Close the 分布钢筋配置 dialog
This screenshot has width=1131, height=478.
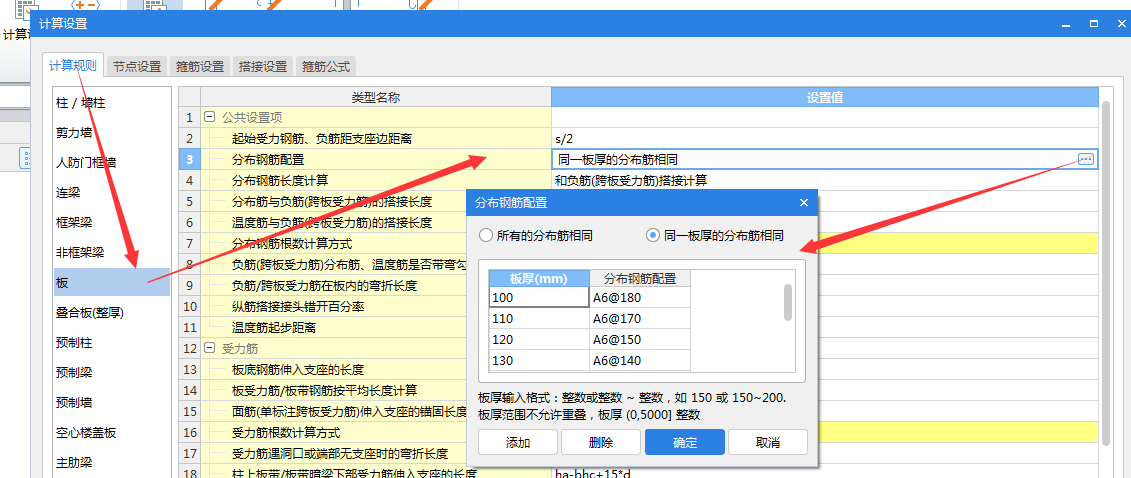point(804,203)
